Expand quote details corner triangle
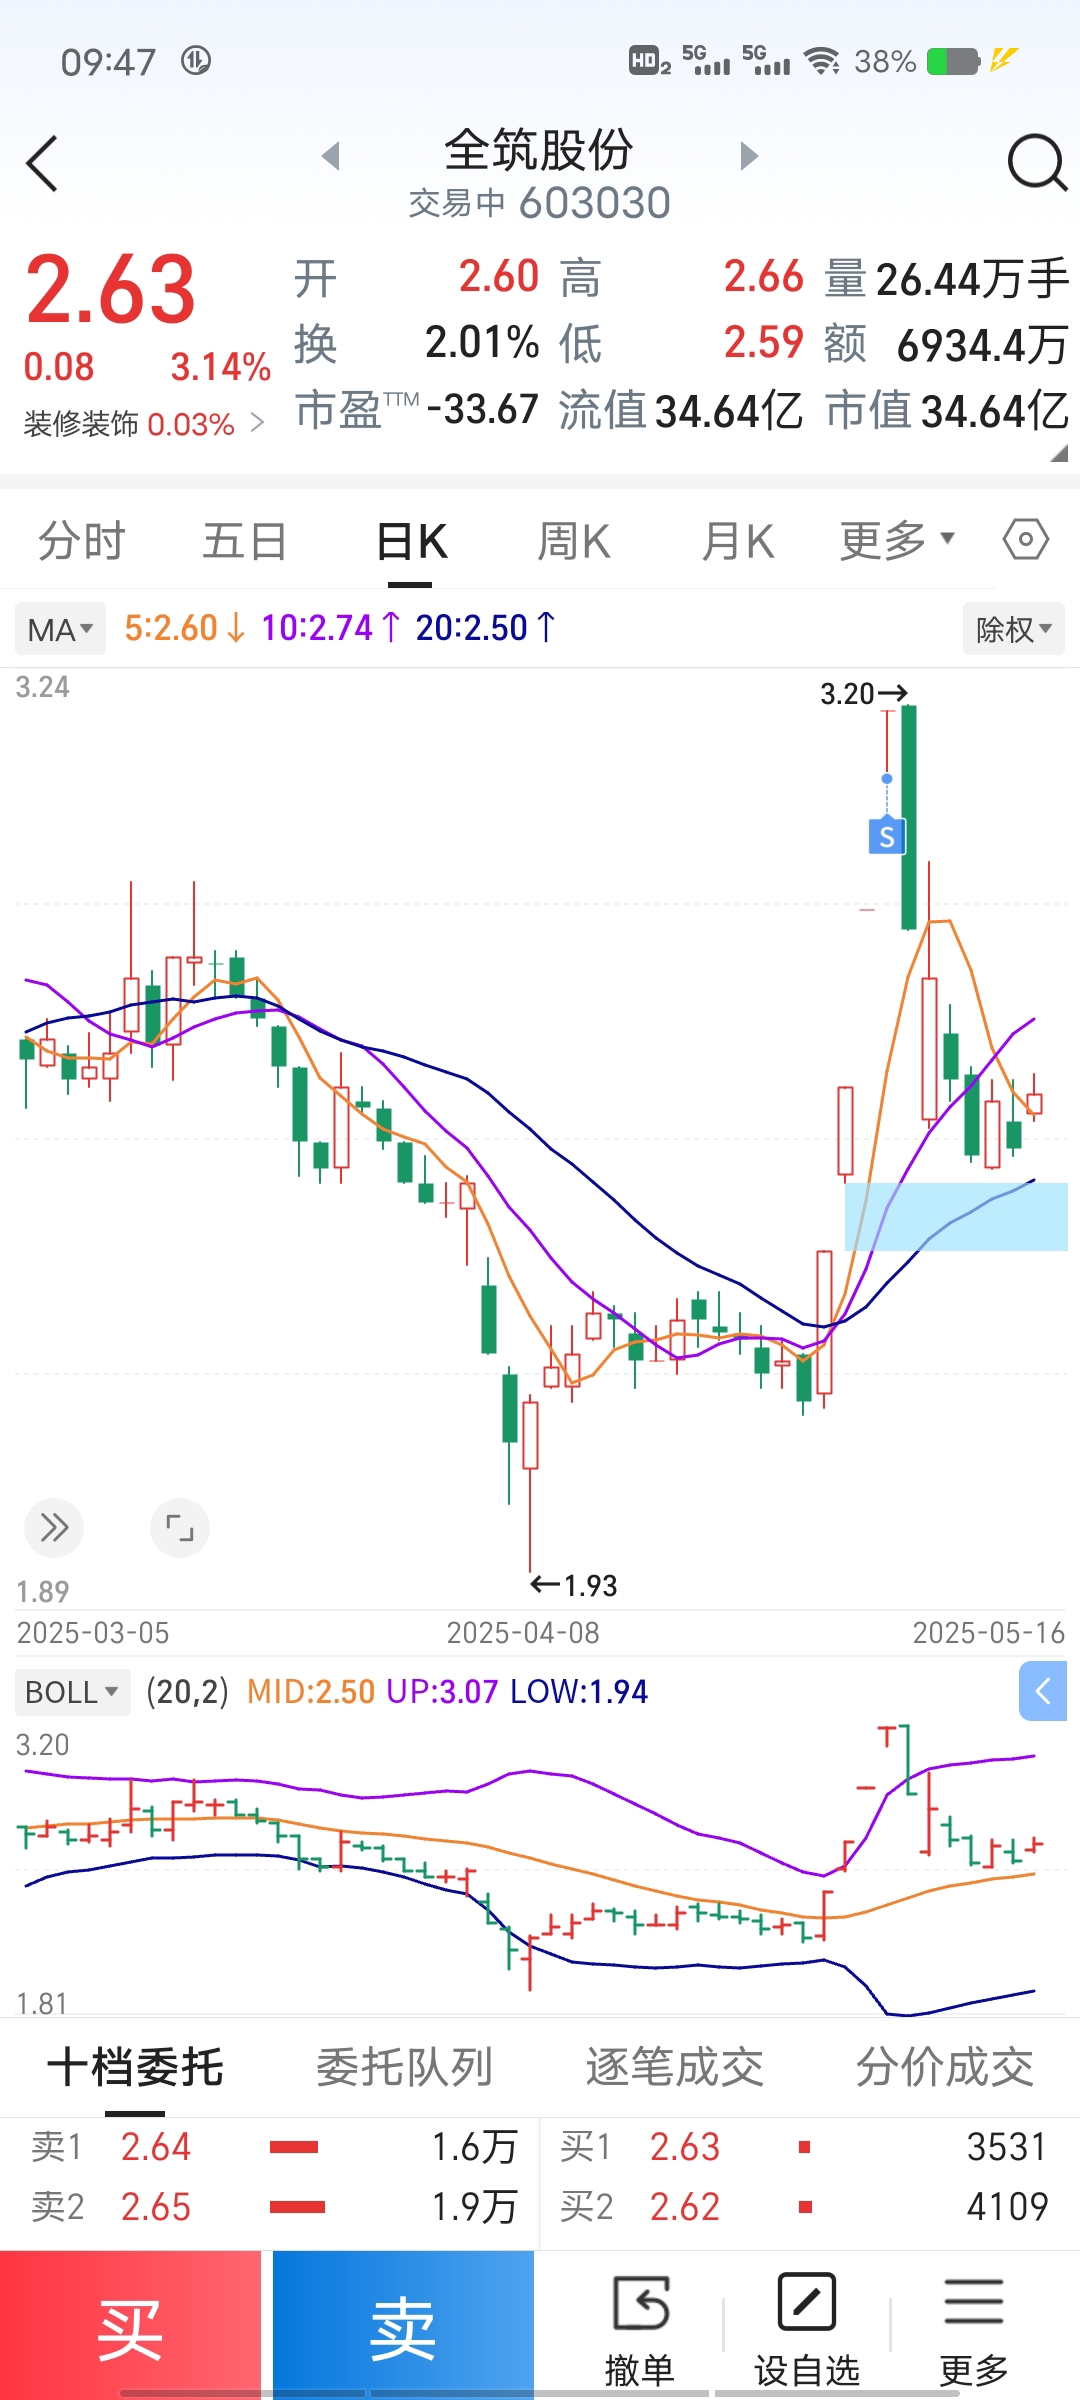Viewport: 1080px width, 2400px height. 1059,453
